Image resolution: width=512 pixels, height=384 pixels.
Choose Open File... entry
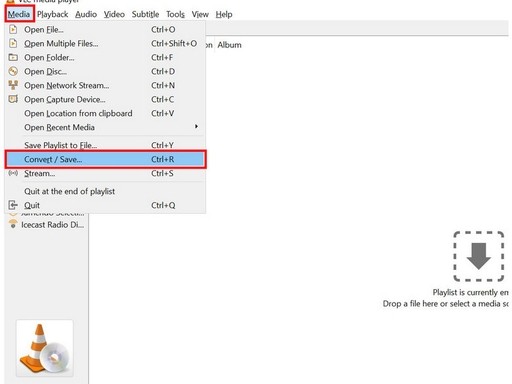click(x=105, y=30)
